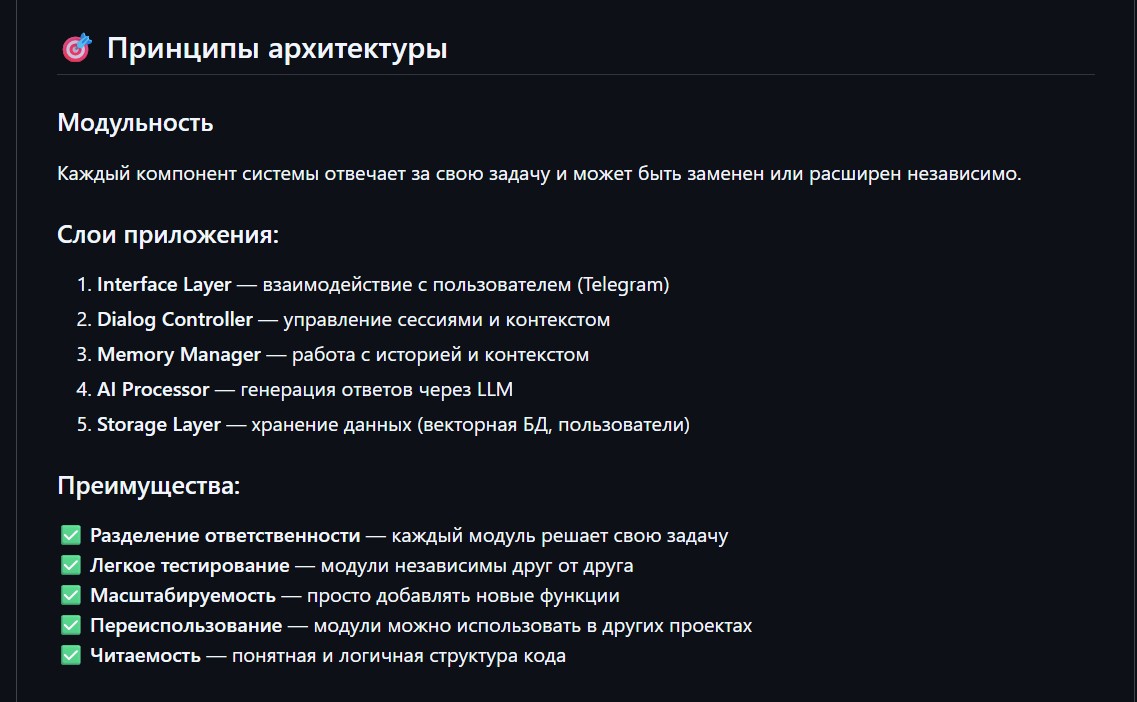The image size is (1137, 702).
Task: Click the green checkmark beside Переиспользование
Action: pyautogui.click(x=70, y=625)
